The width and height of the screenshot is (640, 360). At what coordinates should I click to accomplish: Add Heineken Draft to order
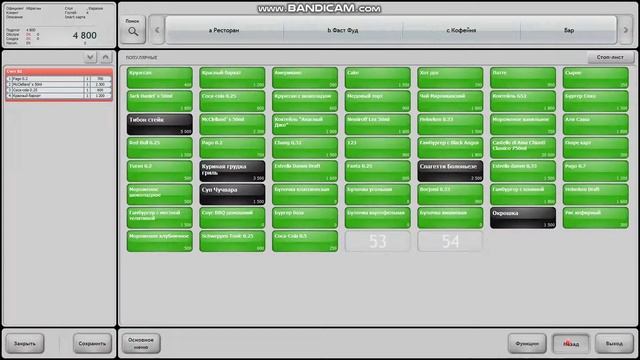(x=596, y=195)
